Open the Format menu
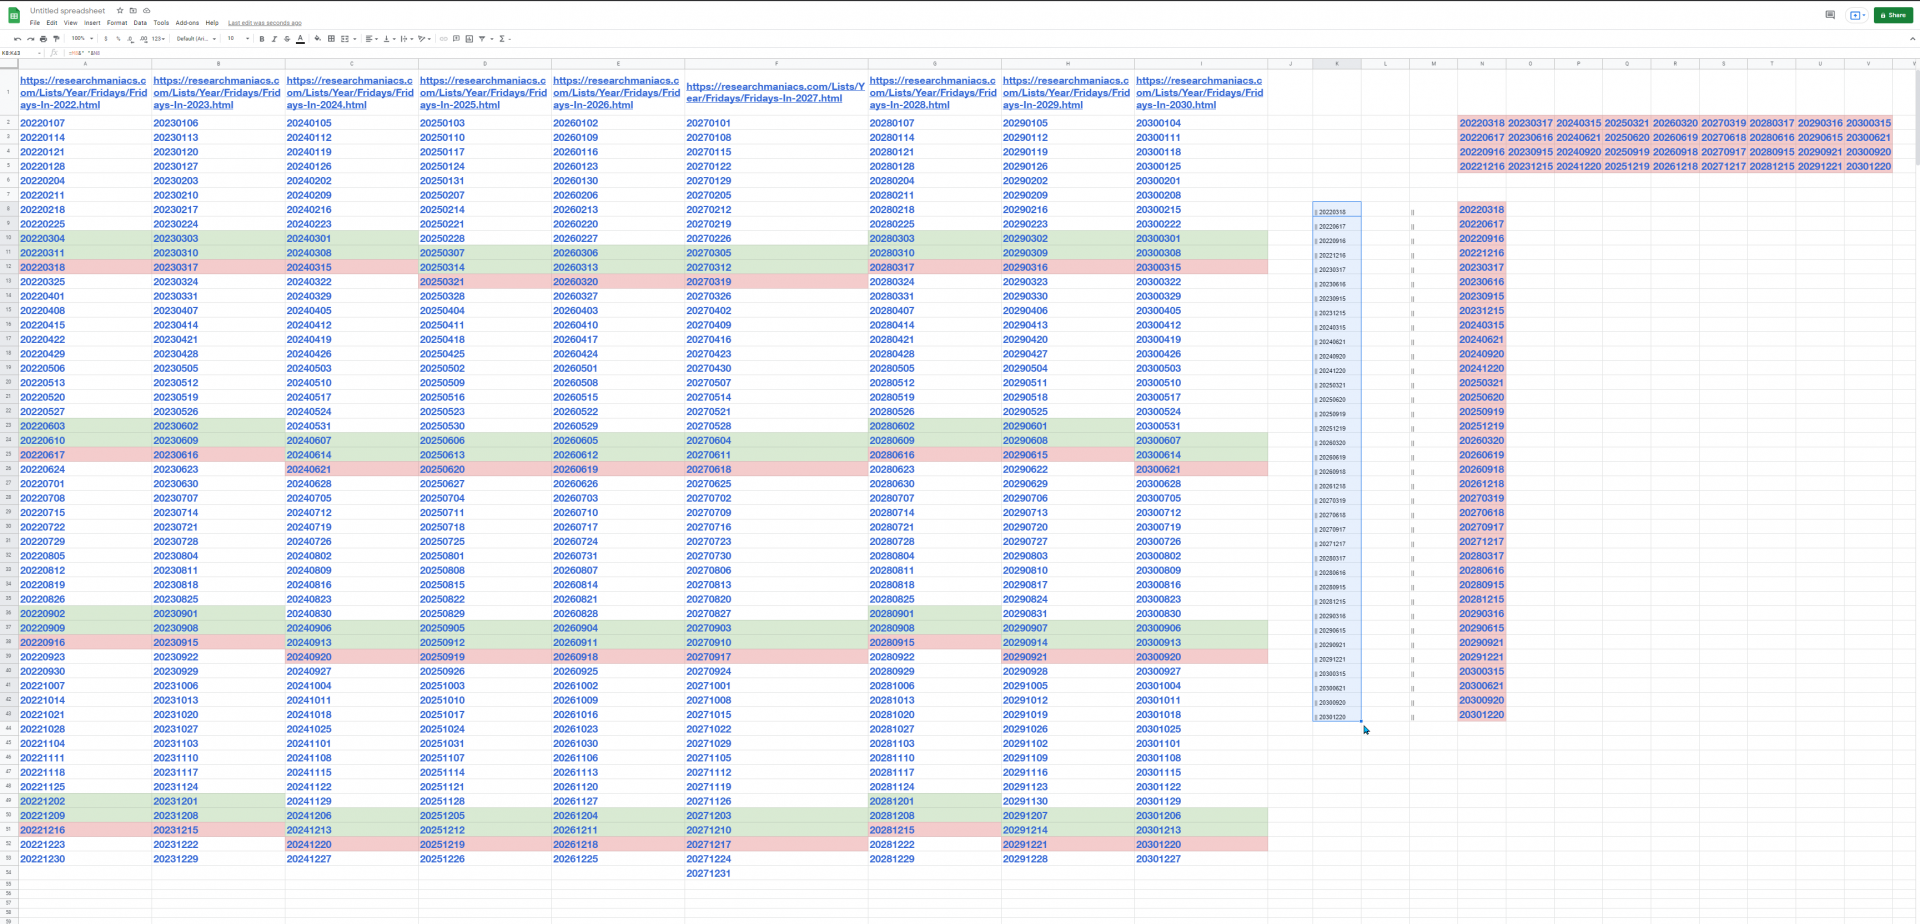The width and height of the screenshot is (1920, 924). point(117,22)
